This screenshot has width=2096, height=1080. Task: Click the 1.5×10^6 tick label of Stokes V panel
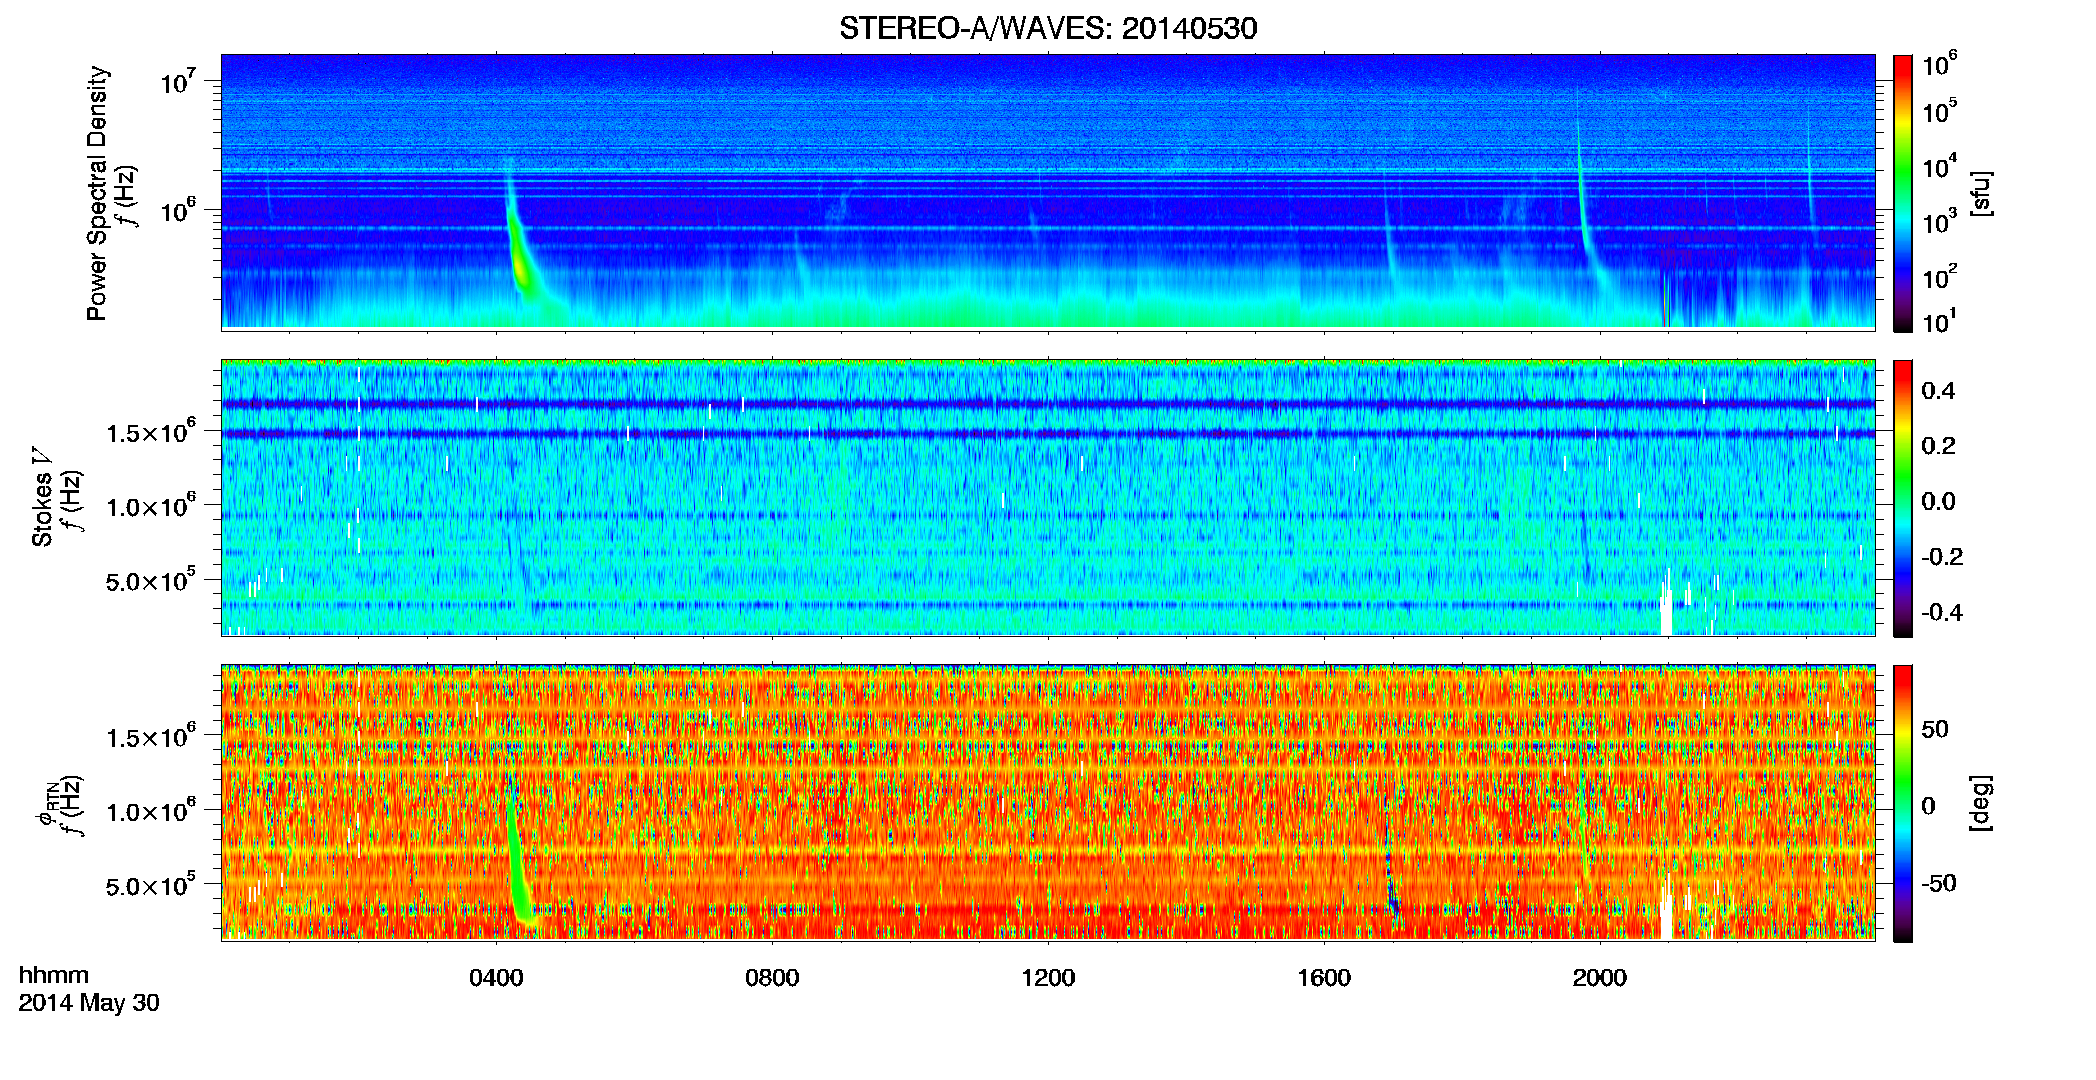151,432
